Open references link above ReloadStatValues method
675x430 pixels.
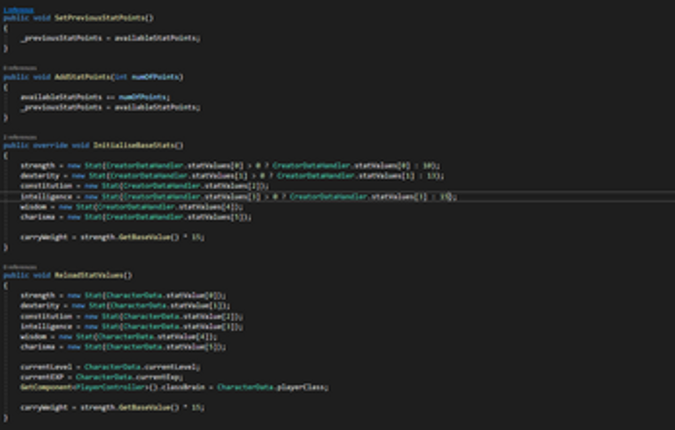(20, 267)
